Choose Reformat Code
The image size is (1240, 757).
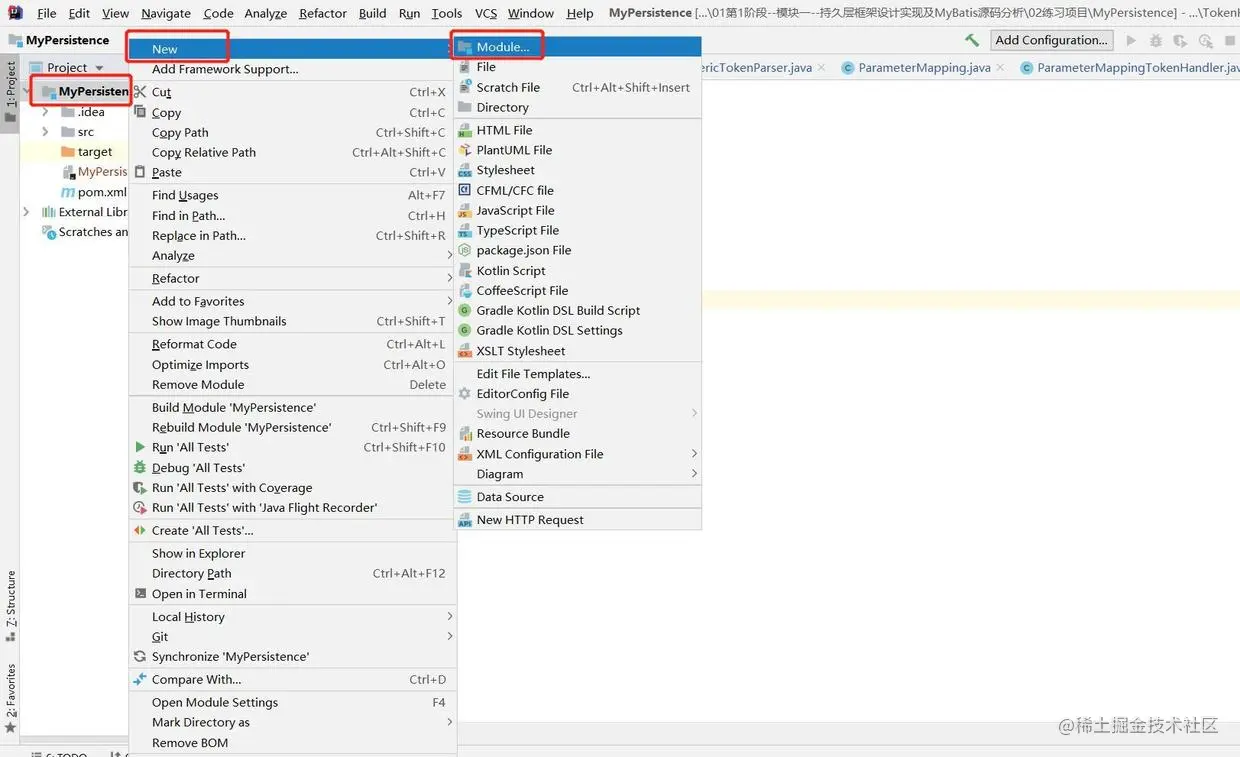[292, 344]
